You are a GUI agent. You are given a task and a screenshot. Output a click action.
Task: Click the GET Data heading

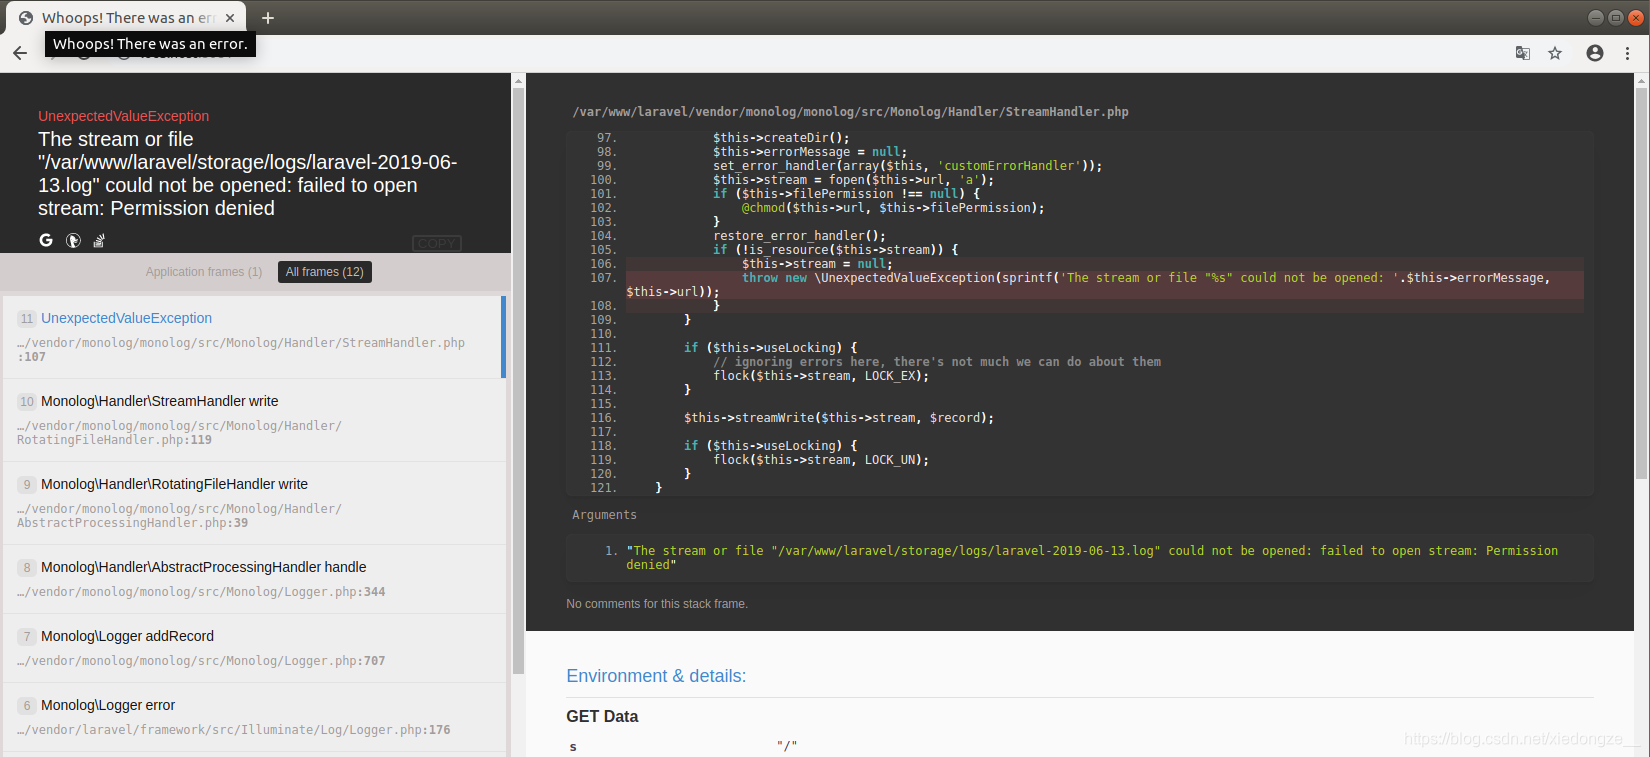(x=602, y=716)
